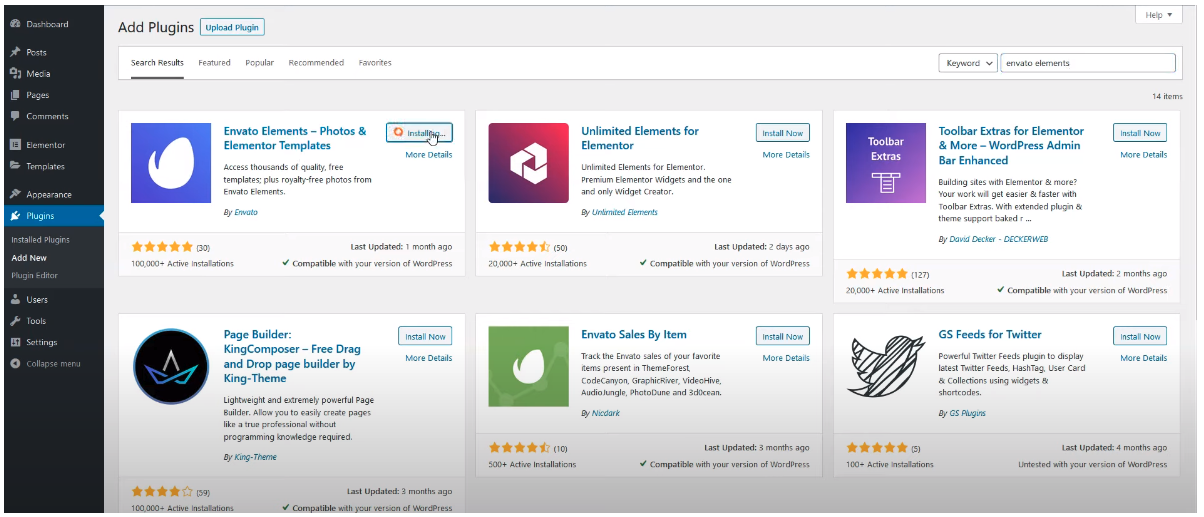Open More Details for Toolbar Extras
Image resolution: width=1204 pixels, height=517 pixels.
coord(1144,155)
